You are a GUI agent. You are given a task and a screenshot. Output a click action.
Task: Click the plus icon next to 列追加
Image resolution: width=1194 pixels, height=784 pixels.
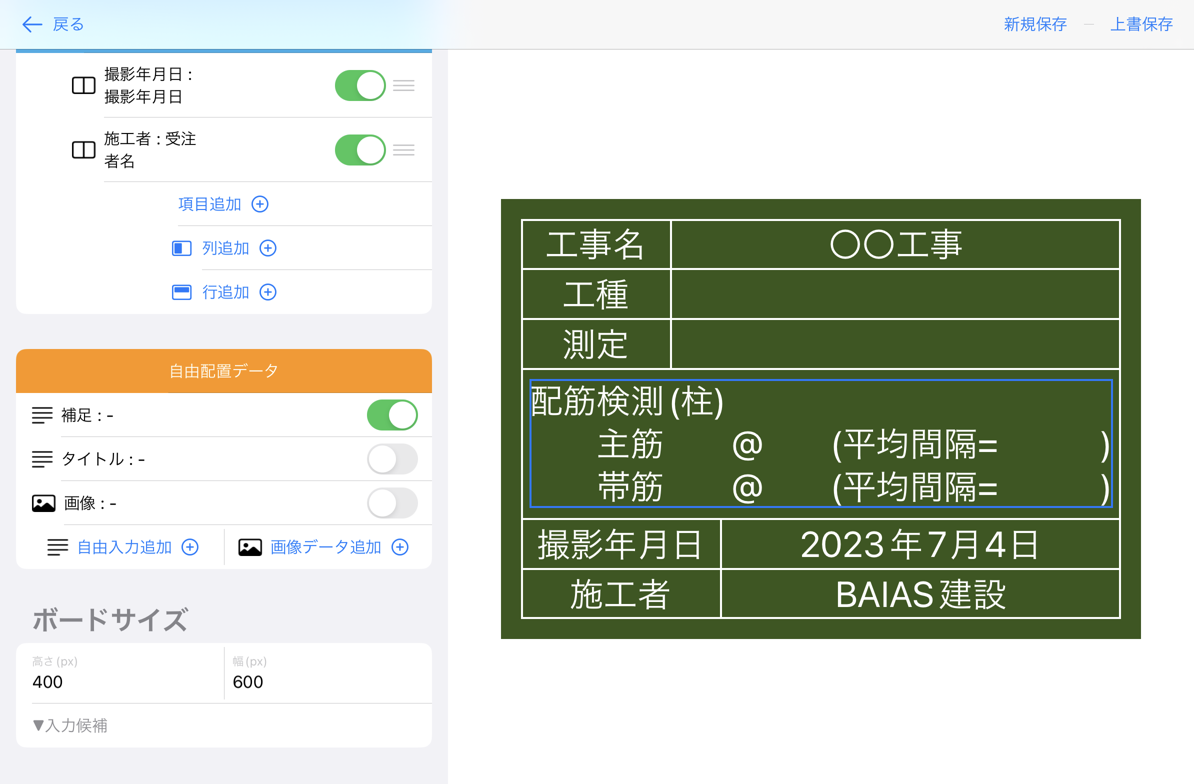click(268, 248)
